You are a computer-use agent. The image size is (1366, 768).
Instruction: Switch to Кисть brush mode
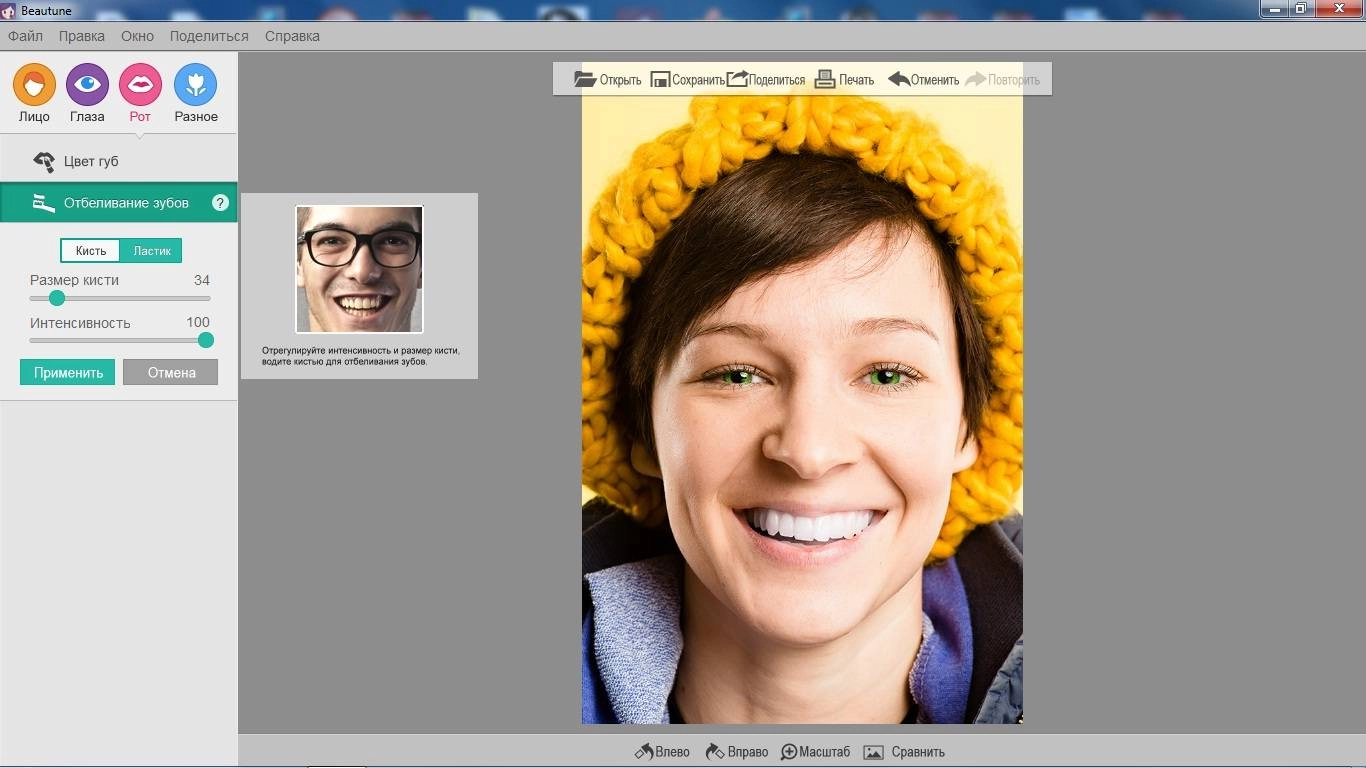(91, 251)
